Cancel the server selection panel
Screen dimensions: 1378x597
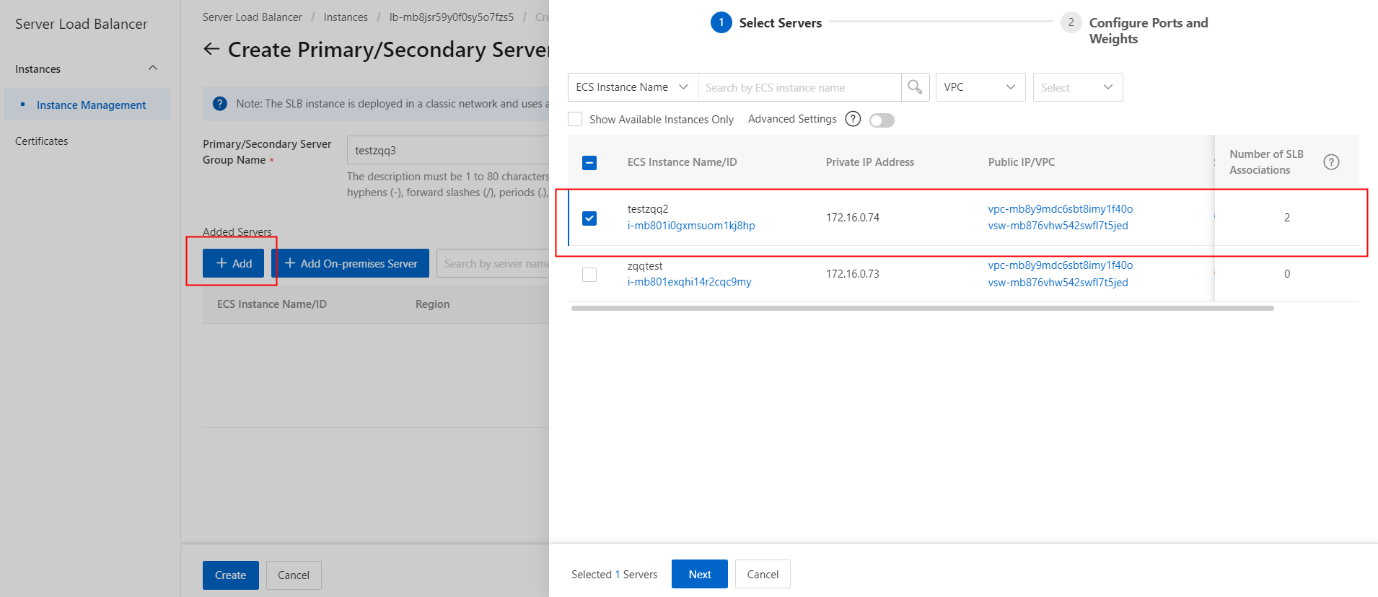coord(763,574)
